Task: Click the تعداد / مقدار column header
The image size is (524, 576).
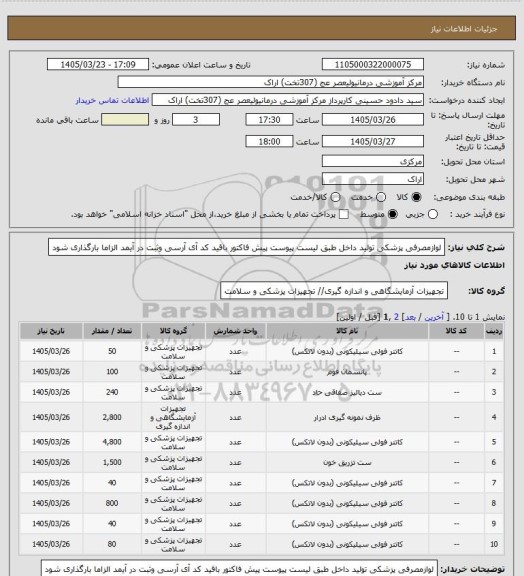Action: tap(112, 331)
